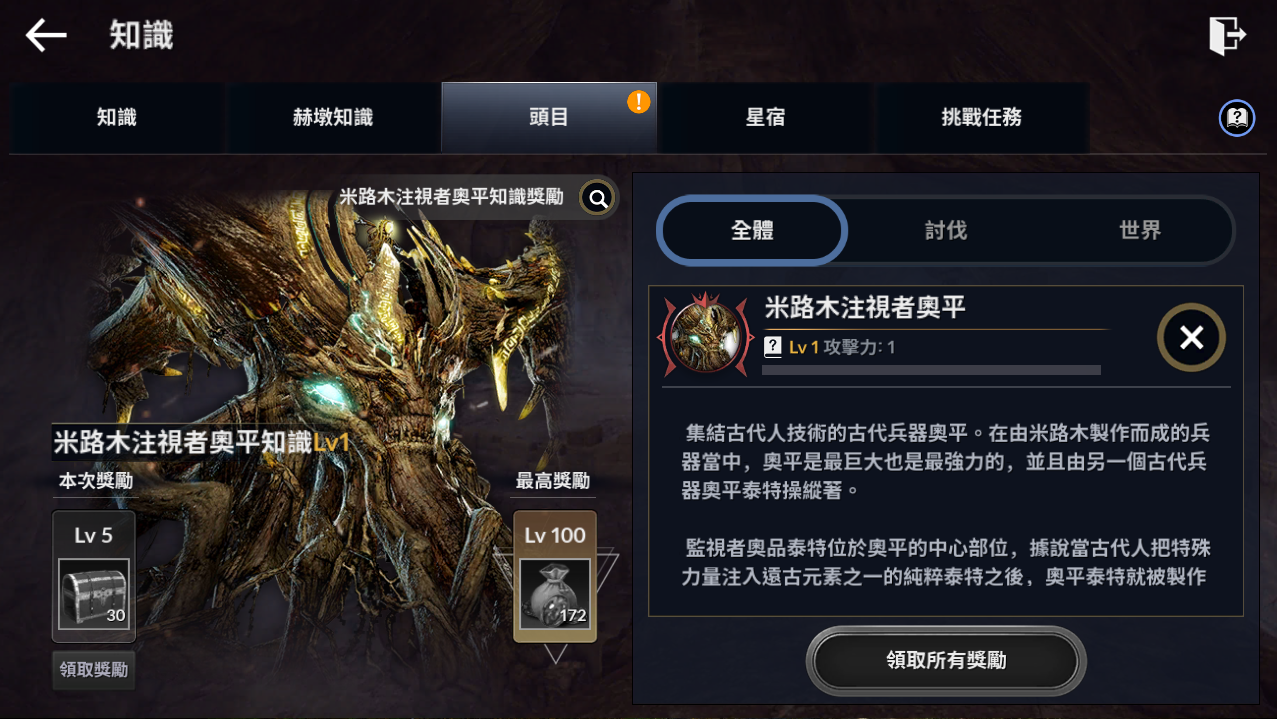The width and height of the screenshot is (1277, 719).
Task: Close the 米路木注視者奧平 detail panel
Action: tap(1191, 338)
